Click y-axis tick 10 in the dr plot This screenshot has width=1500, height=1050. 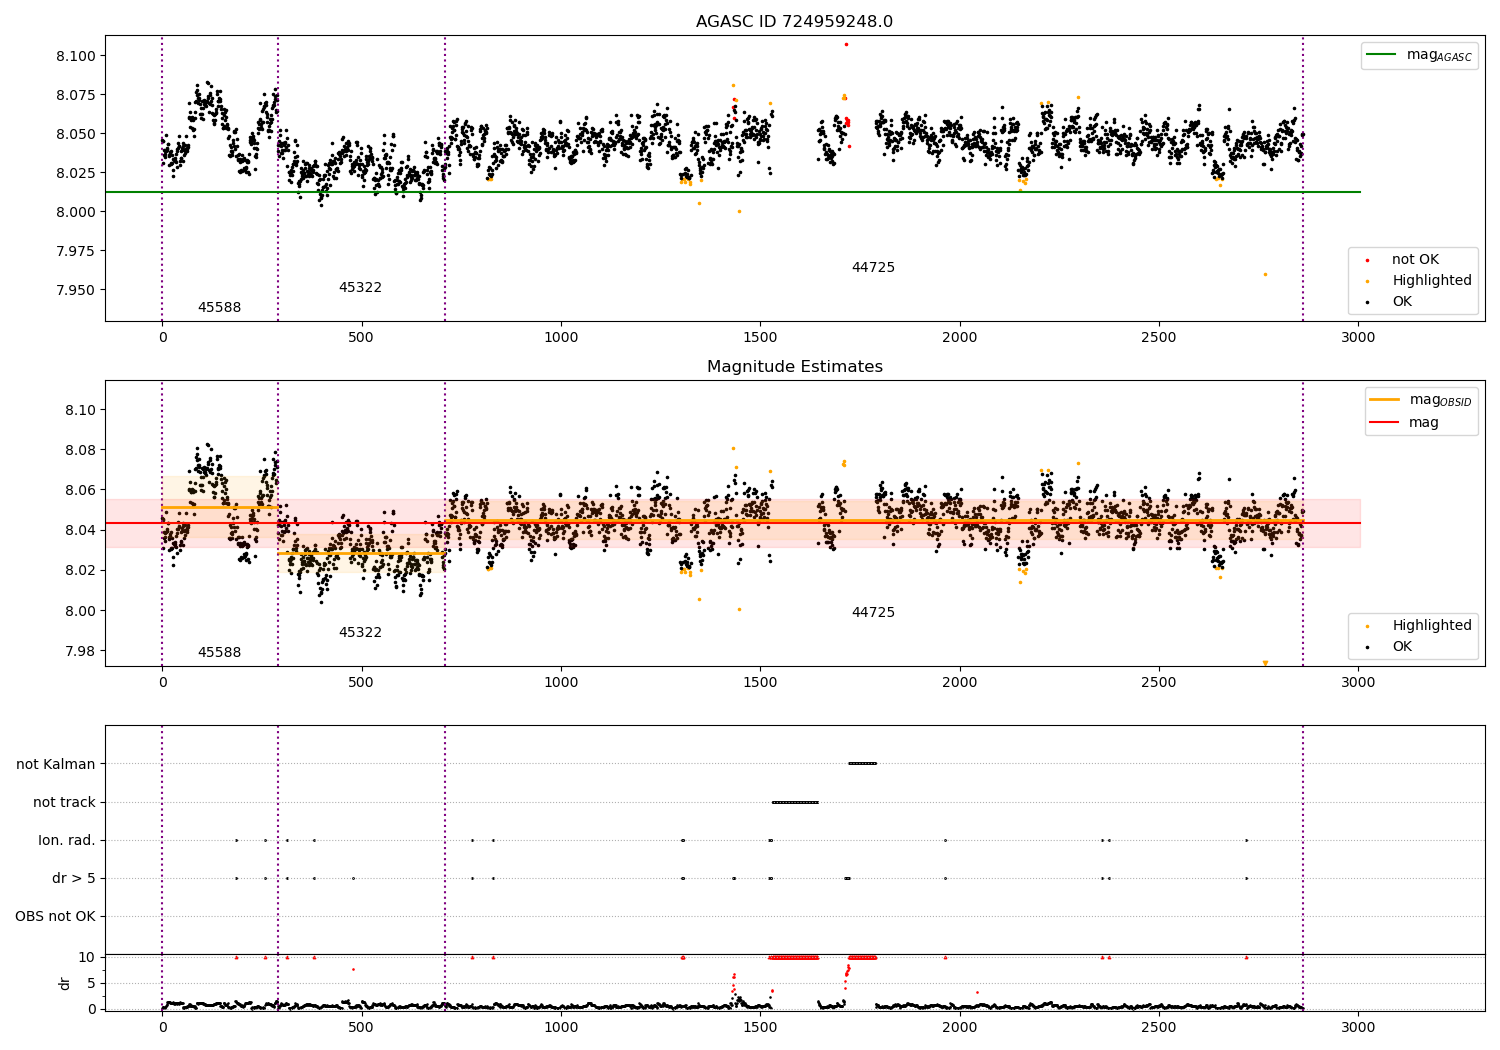pyautogui.click(x=87, y=957)
